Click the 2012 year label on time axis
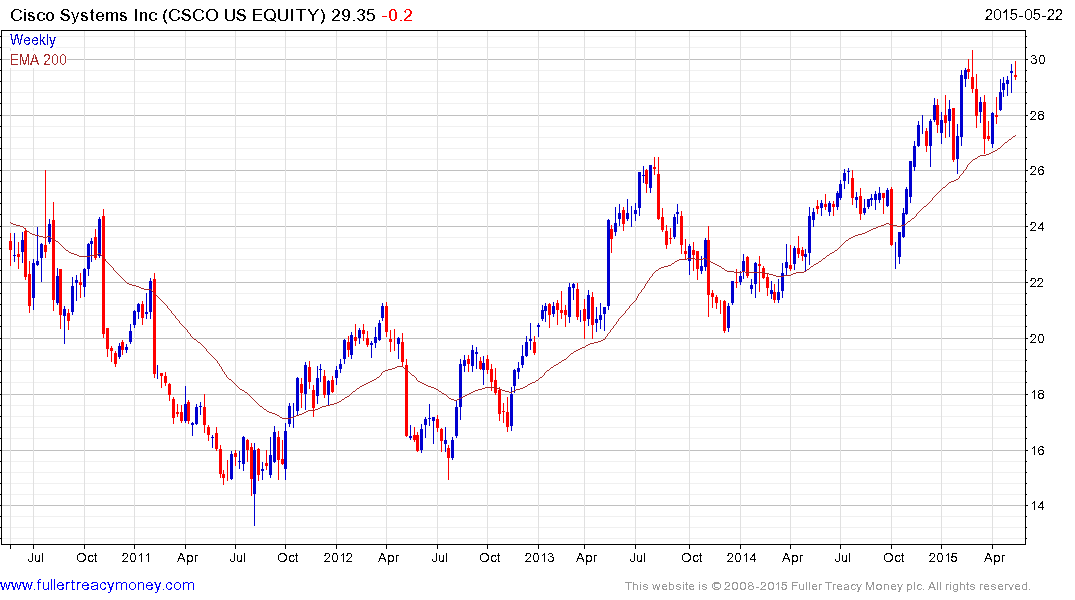The width and height of the screenshot is (1075, 600). [x=338, y=557]
